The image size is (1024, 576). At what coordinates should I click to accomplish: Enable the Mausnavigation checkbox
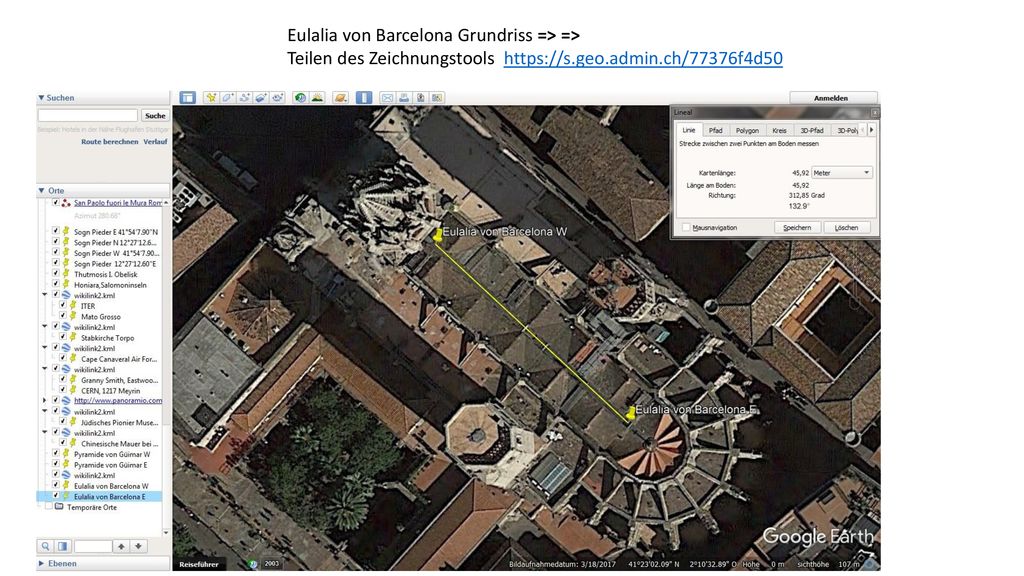coord(686,227)
